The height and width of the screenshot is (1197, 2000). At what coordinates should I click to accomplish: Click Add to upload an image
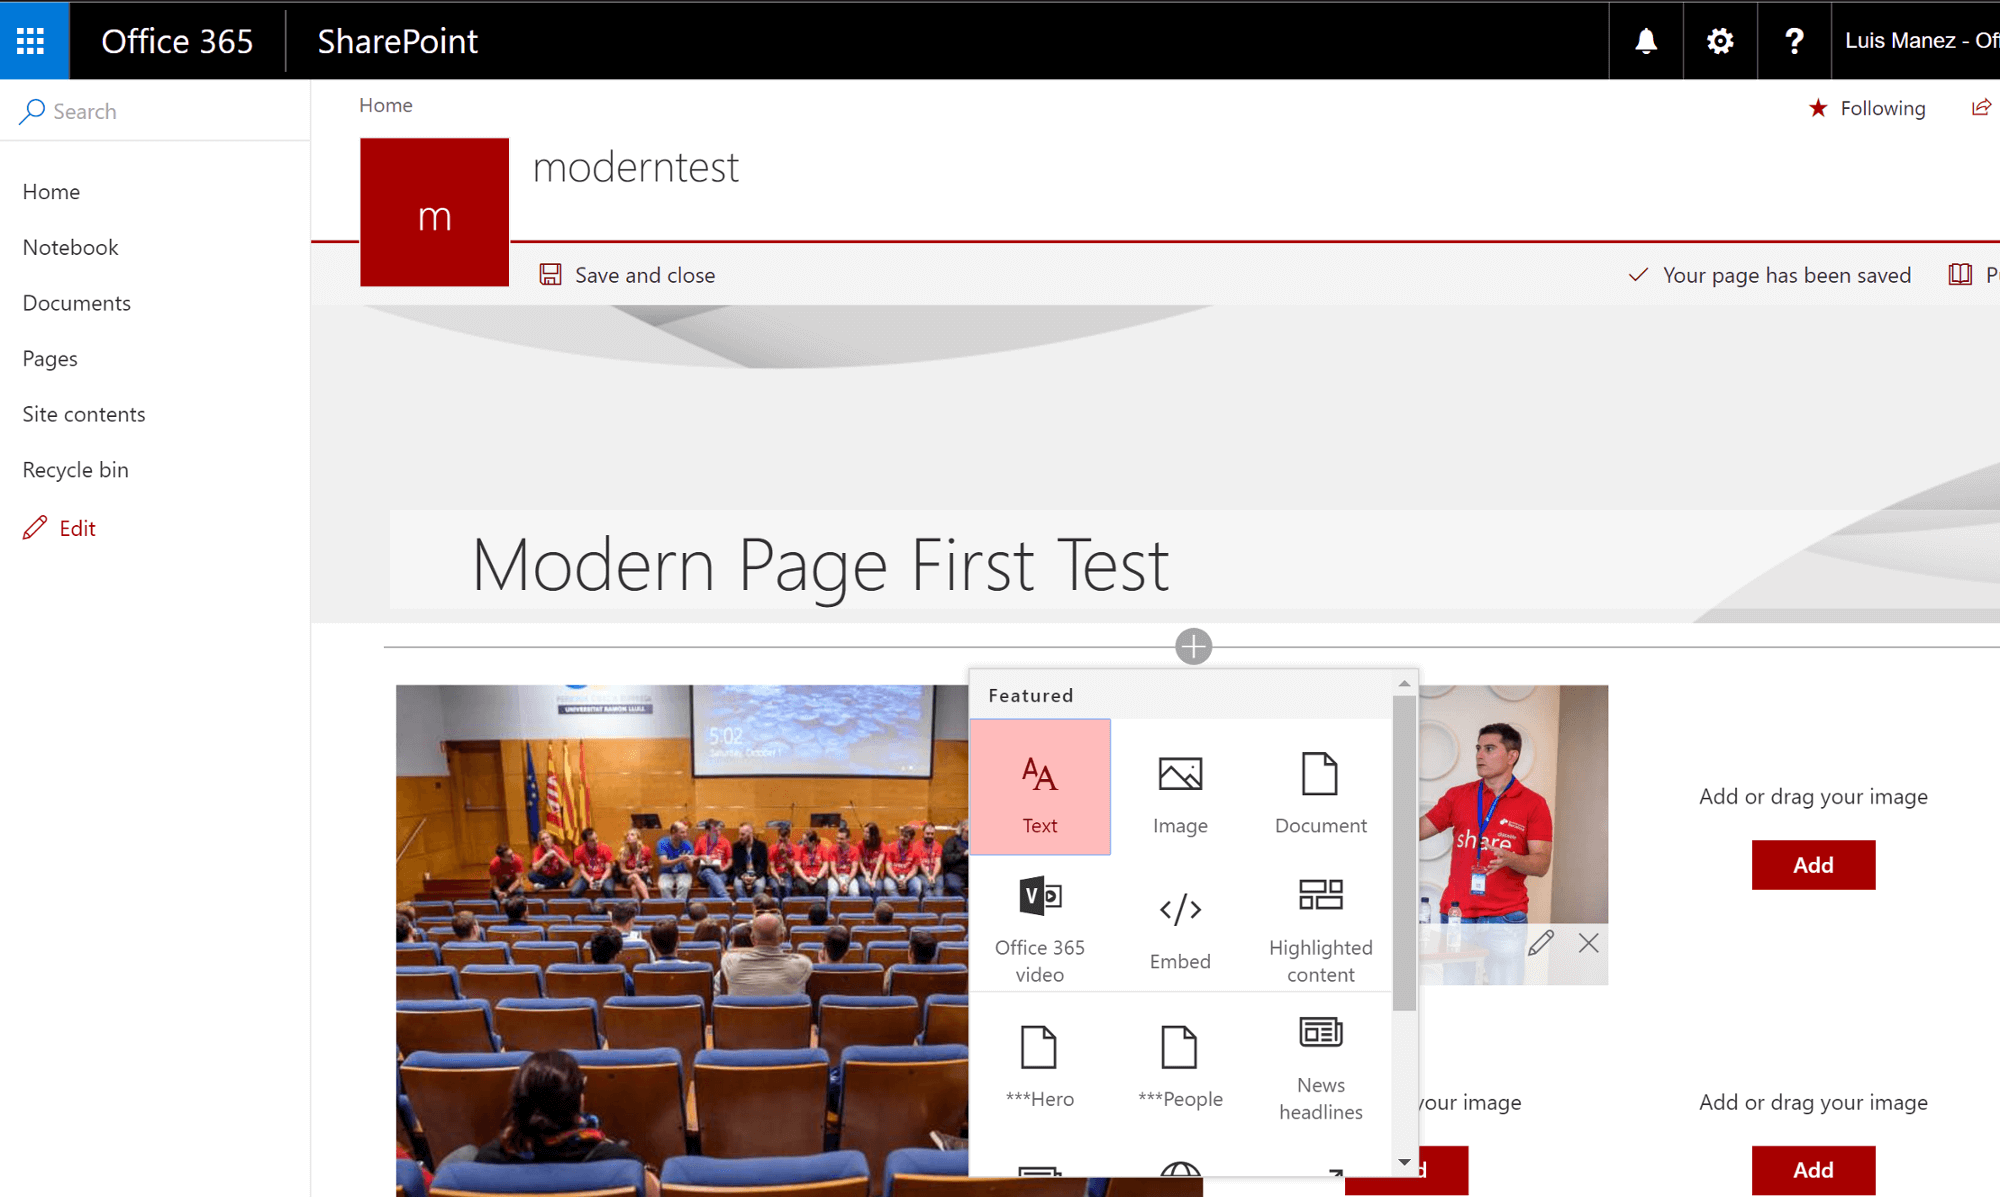(x=1813, y=864)
